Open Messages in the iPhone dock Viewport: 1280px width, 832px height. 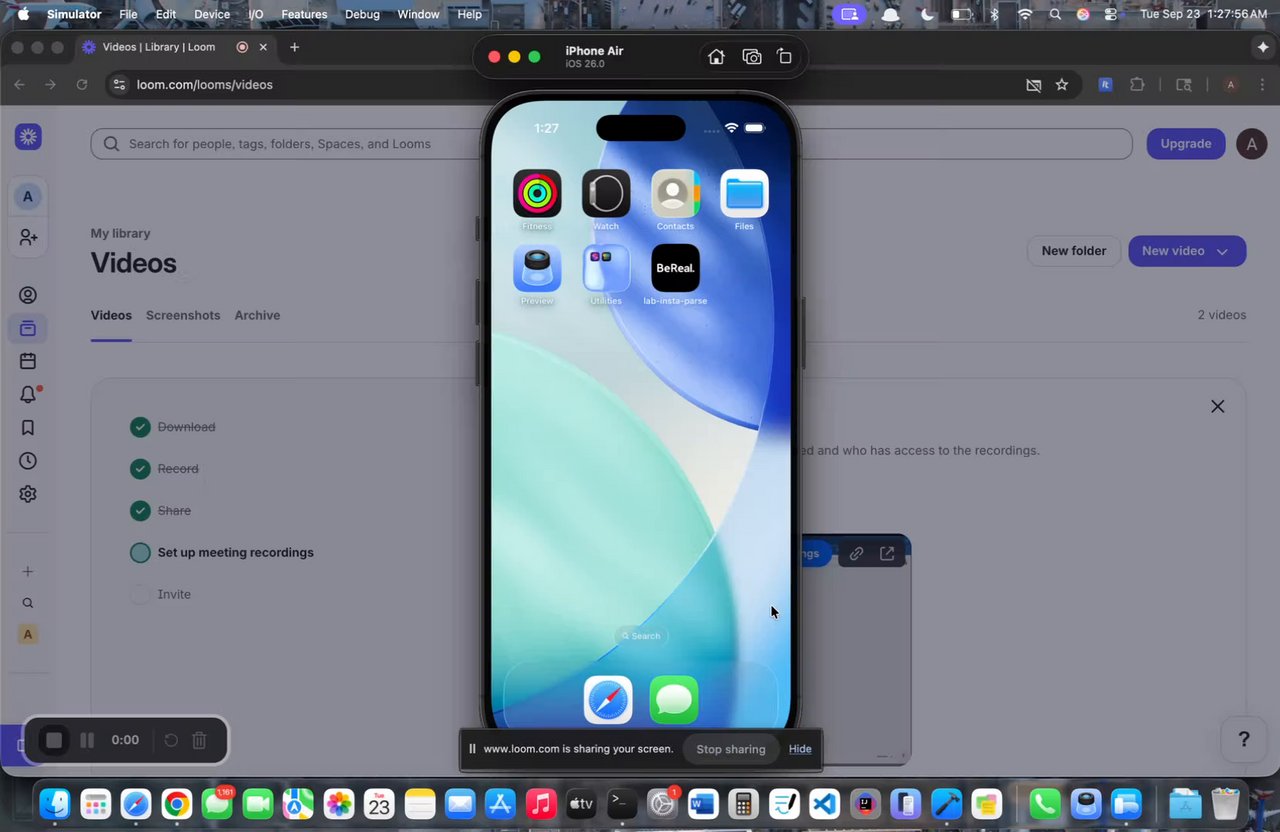point(674,700)
